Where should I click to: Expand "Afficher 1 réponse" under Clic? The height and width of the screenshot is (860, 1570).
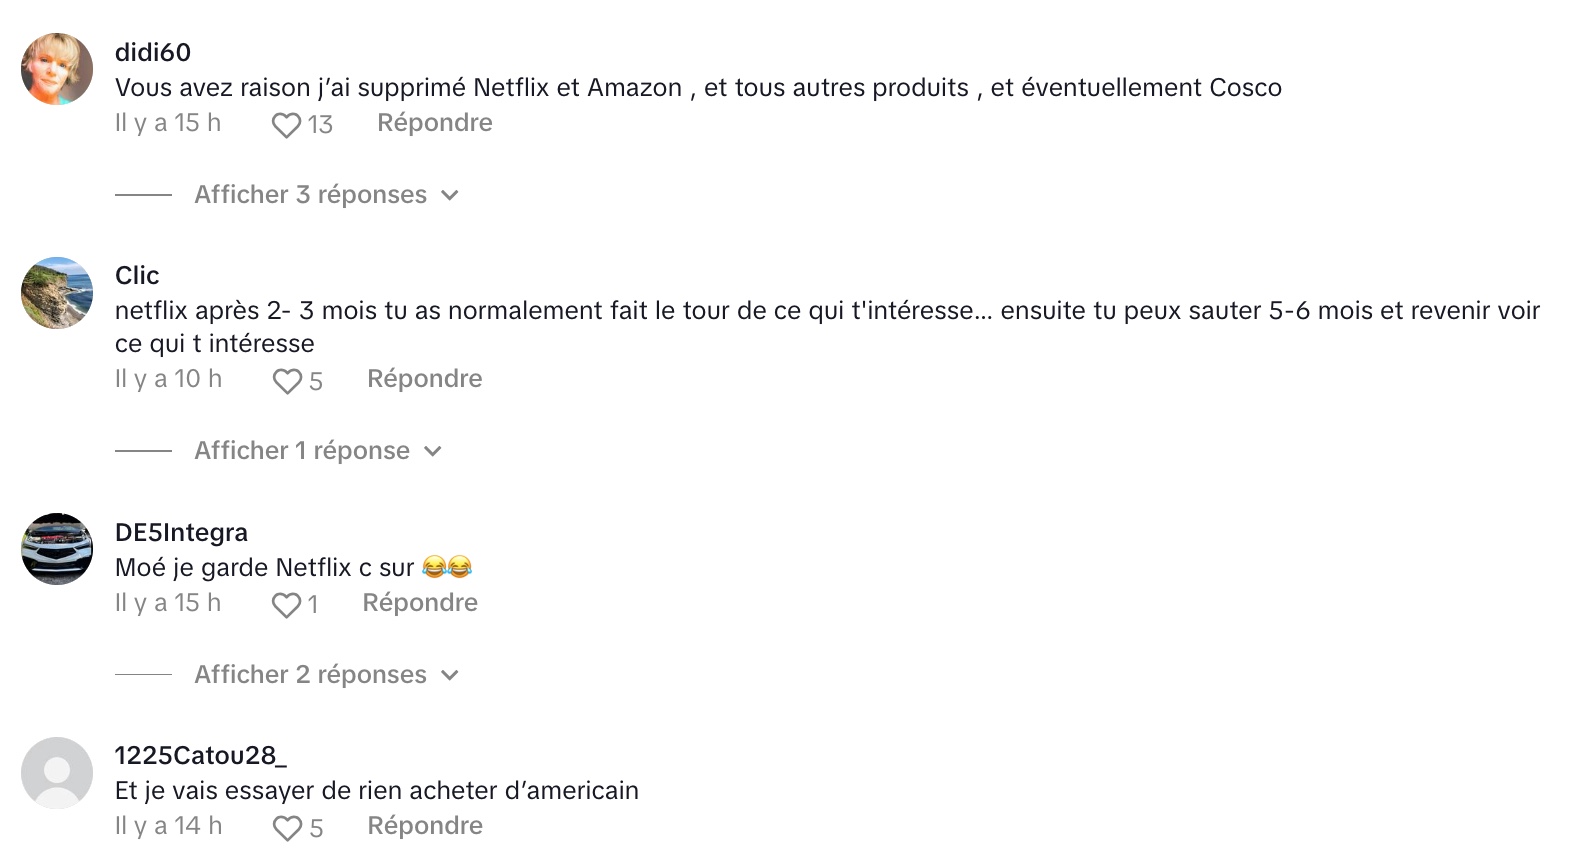[302, 451]
